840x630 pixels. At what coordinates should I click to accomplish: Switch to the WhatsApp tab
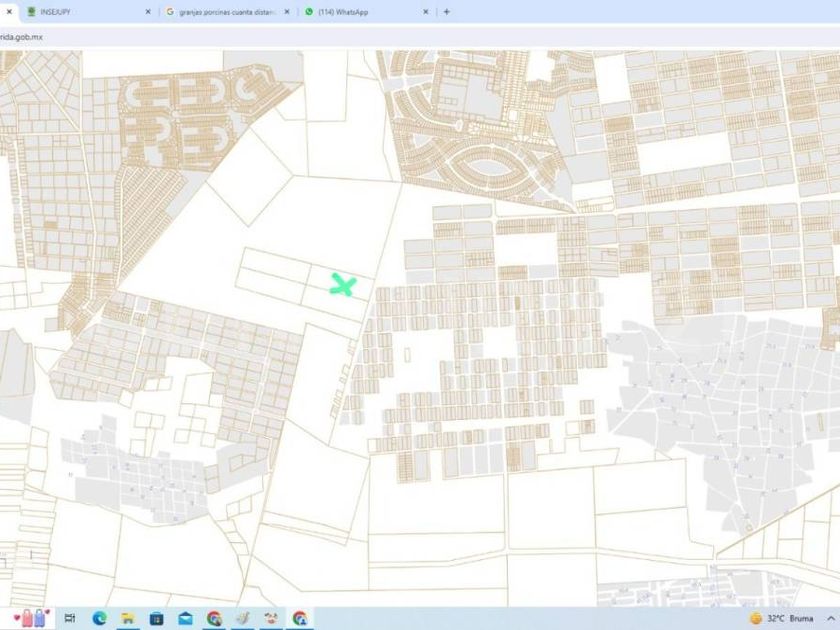coord(360,12)
